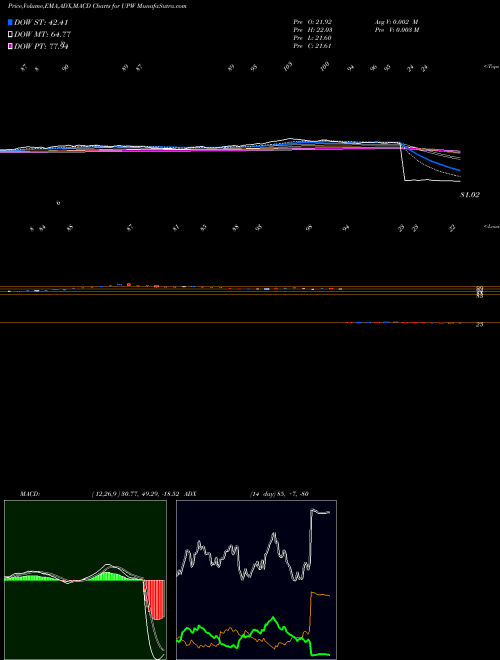The height and width of the screenshot is (660, 500).
Task: Click the 23 level label on the volume axis
Action: (x=479, y=325)
